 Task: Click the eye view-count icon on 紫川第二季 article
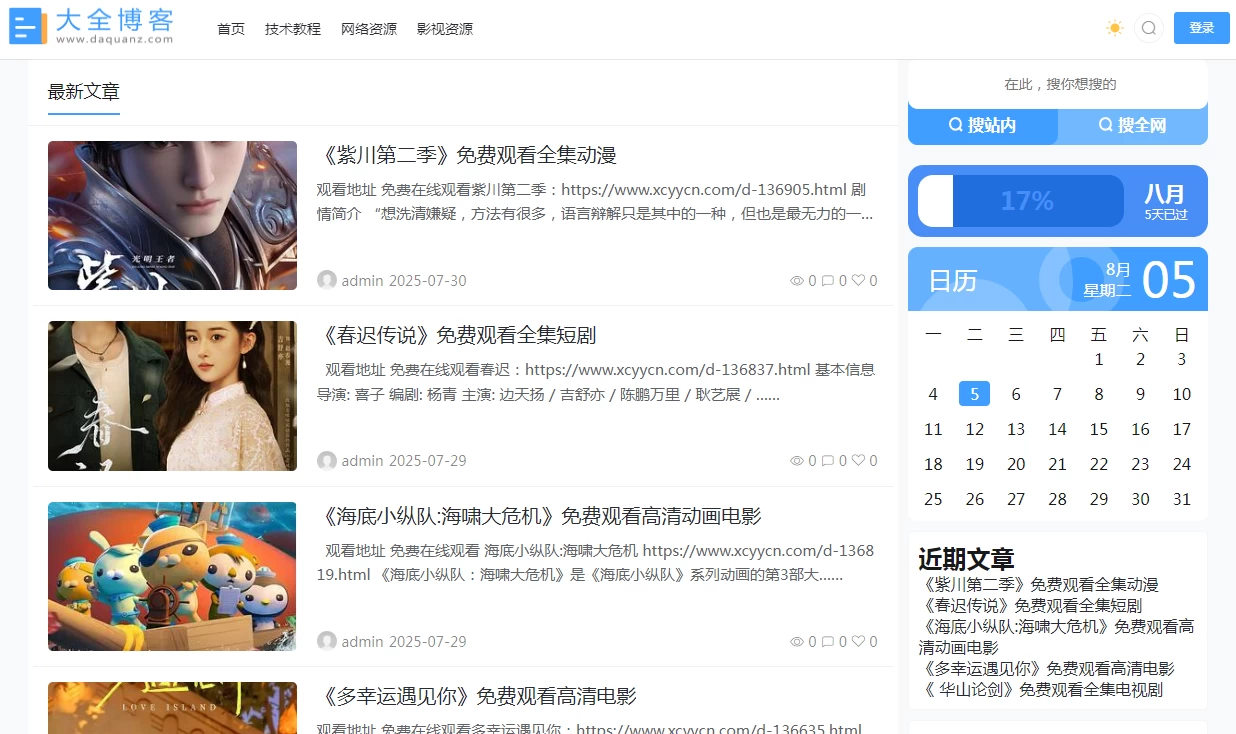[797, 280]
